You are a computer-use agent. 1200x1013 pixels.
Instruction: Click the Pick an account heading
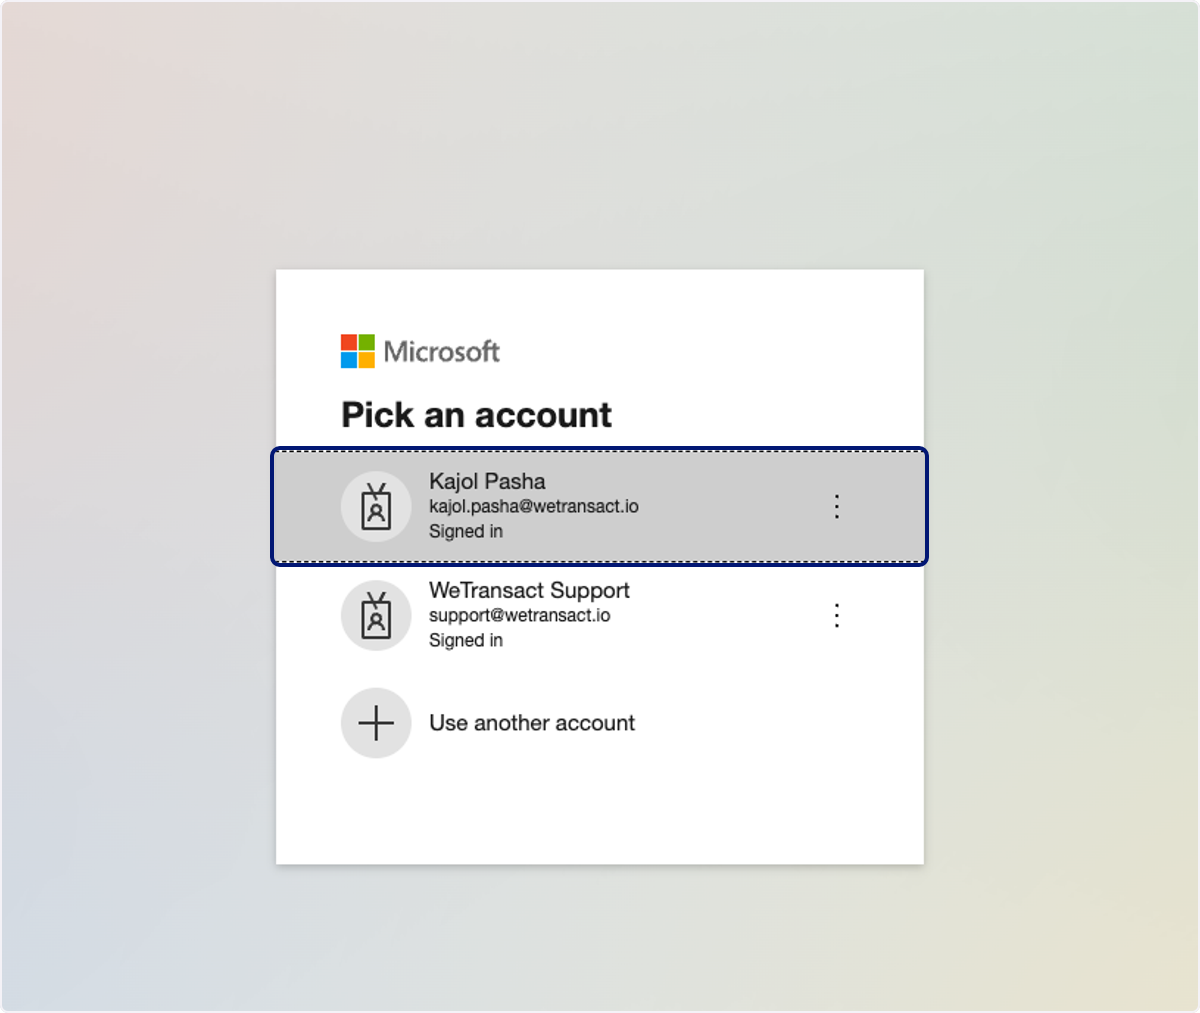pos(476,415)
